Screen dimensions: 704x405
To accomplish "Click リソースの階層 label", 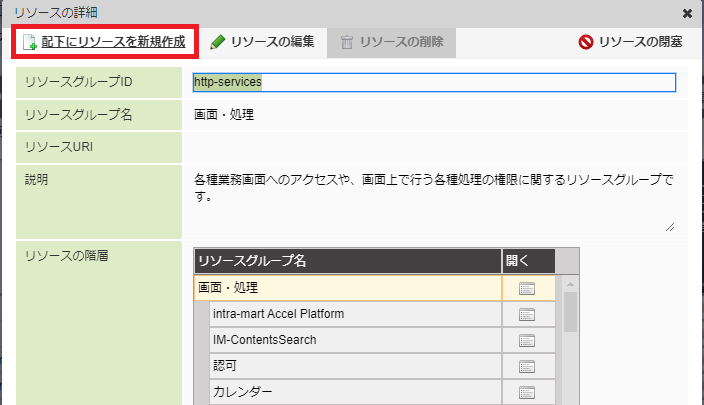I will [x=66, y=256].
